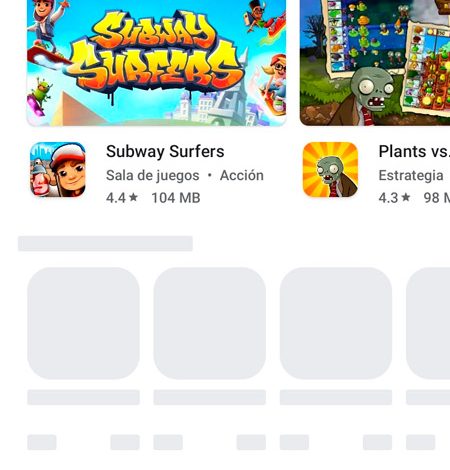Image resolution: width=450 pixels, height=470 pixels.
Task: Tap the partially visible fourth placeholder tile
Action: [x=428, y=323]
